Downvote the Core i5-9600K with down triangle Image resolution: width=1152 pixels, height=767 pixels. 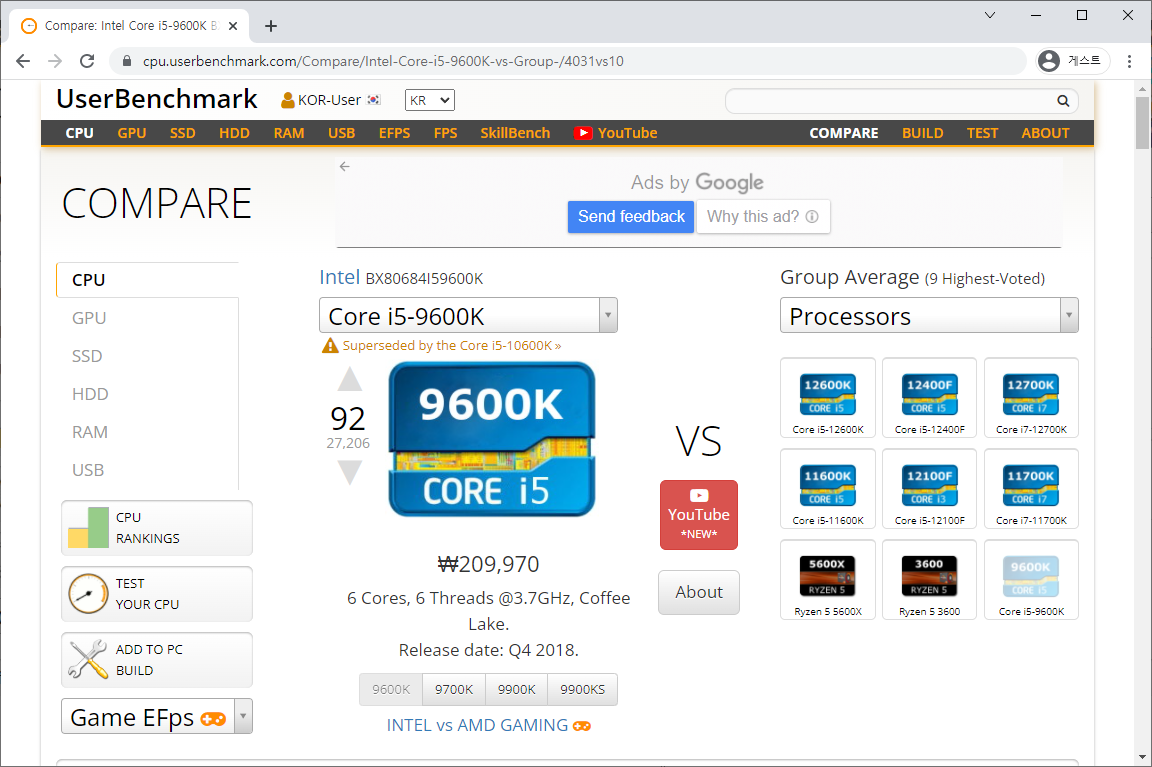(350, 472)
